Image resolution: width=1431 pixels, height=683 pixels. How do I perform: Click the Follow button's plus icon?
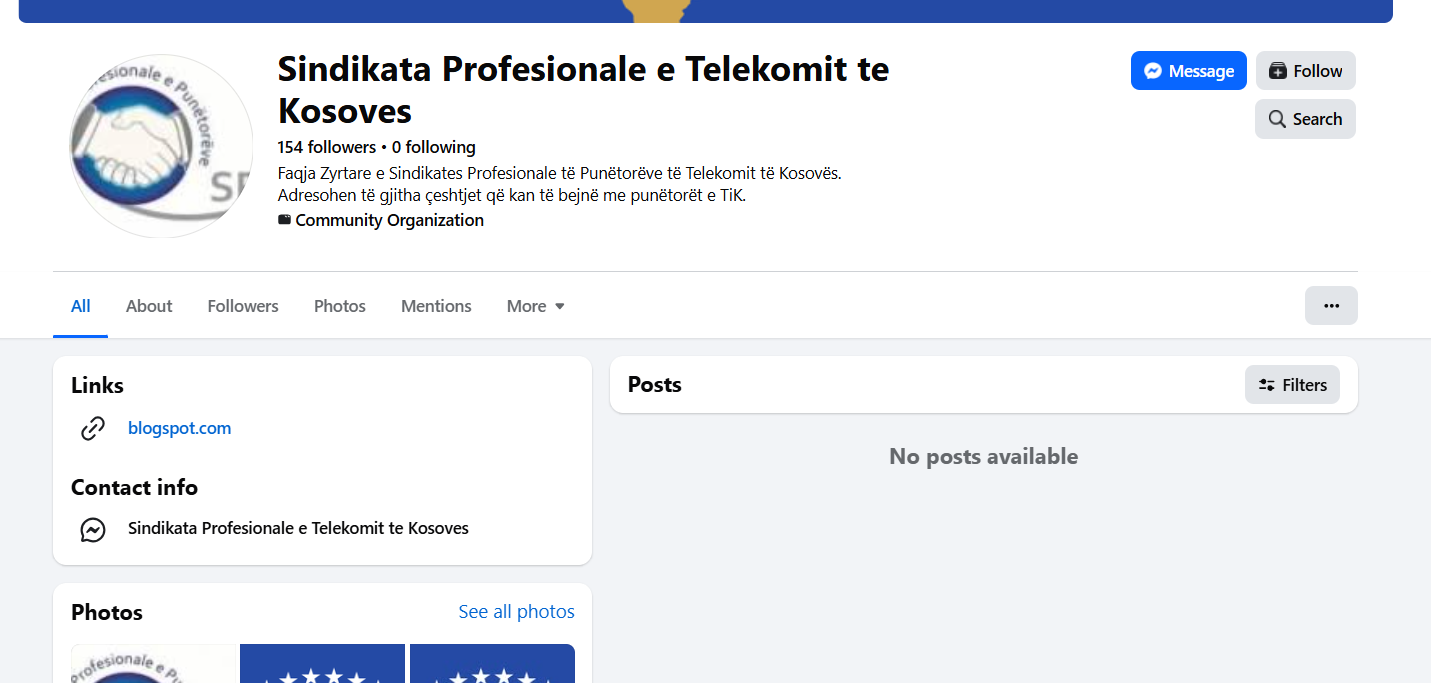pyautogui.click(x=1277, y=71)
